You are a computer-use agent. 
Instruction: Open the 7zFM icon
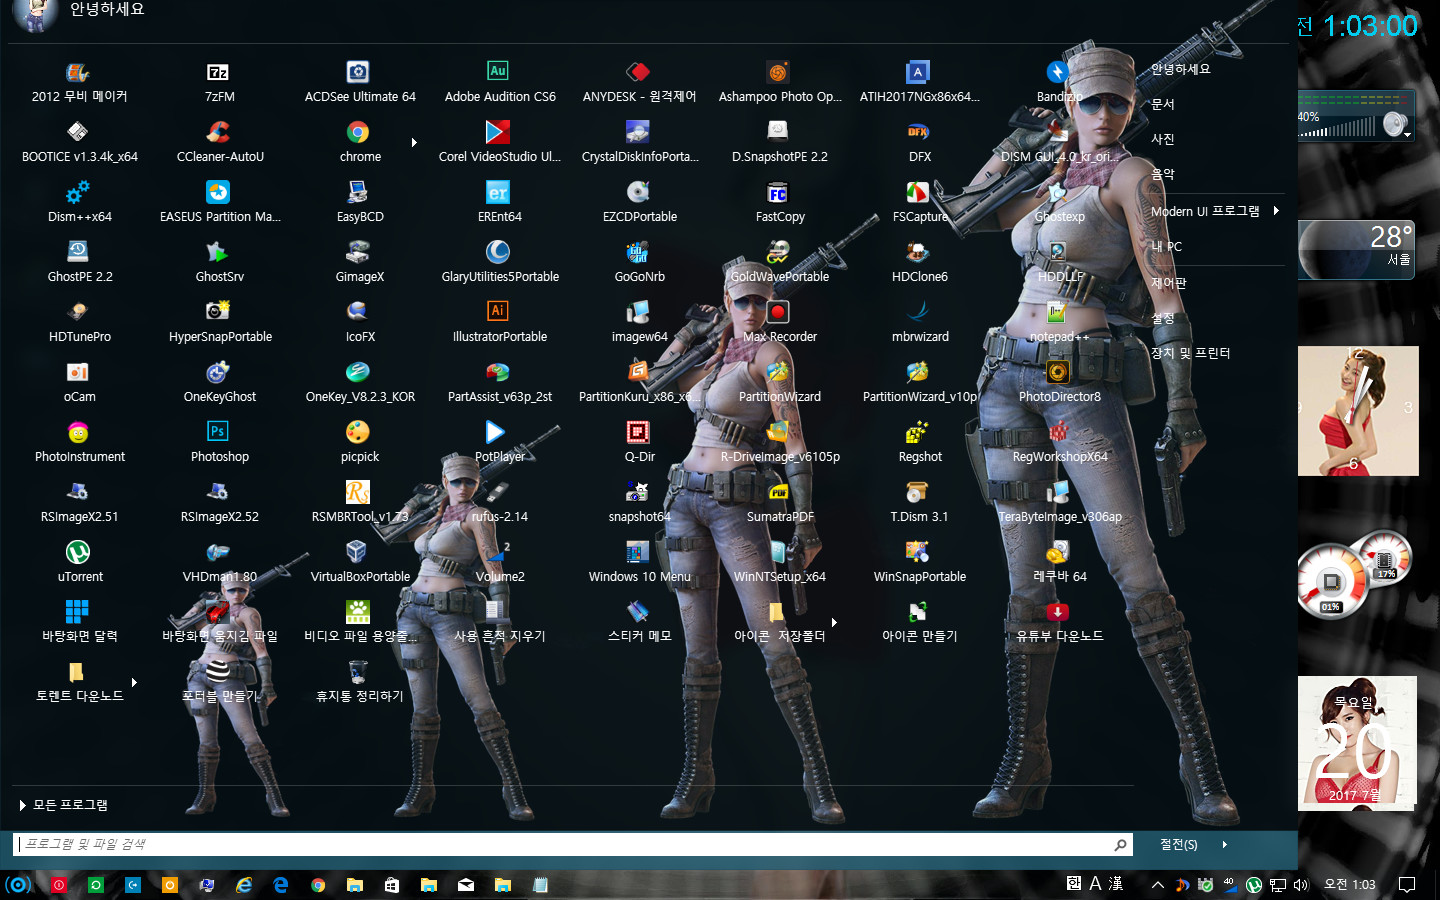coord(219,82)
